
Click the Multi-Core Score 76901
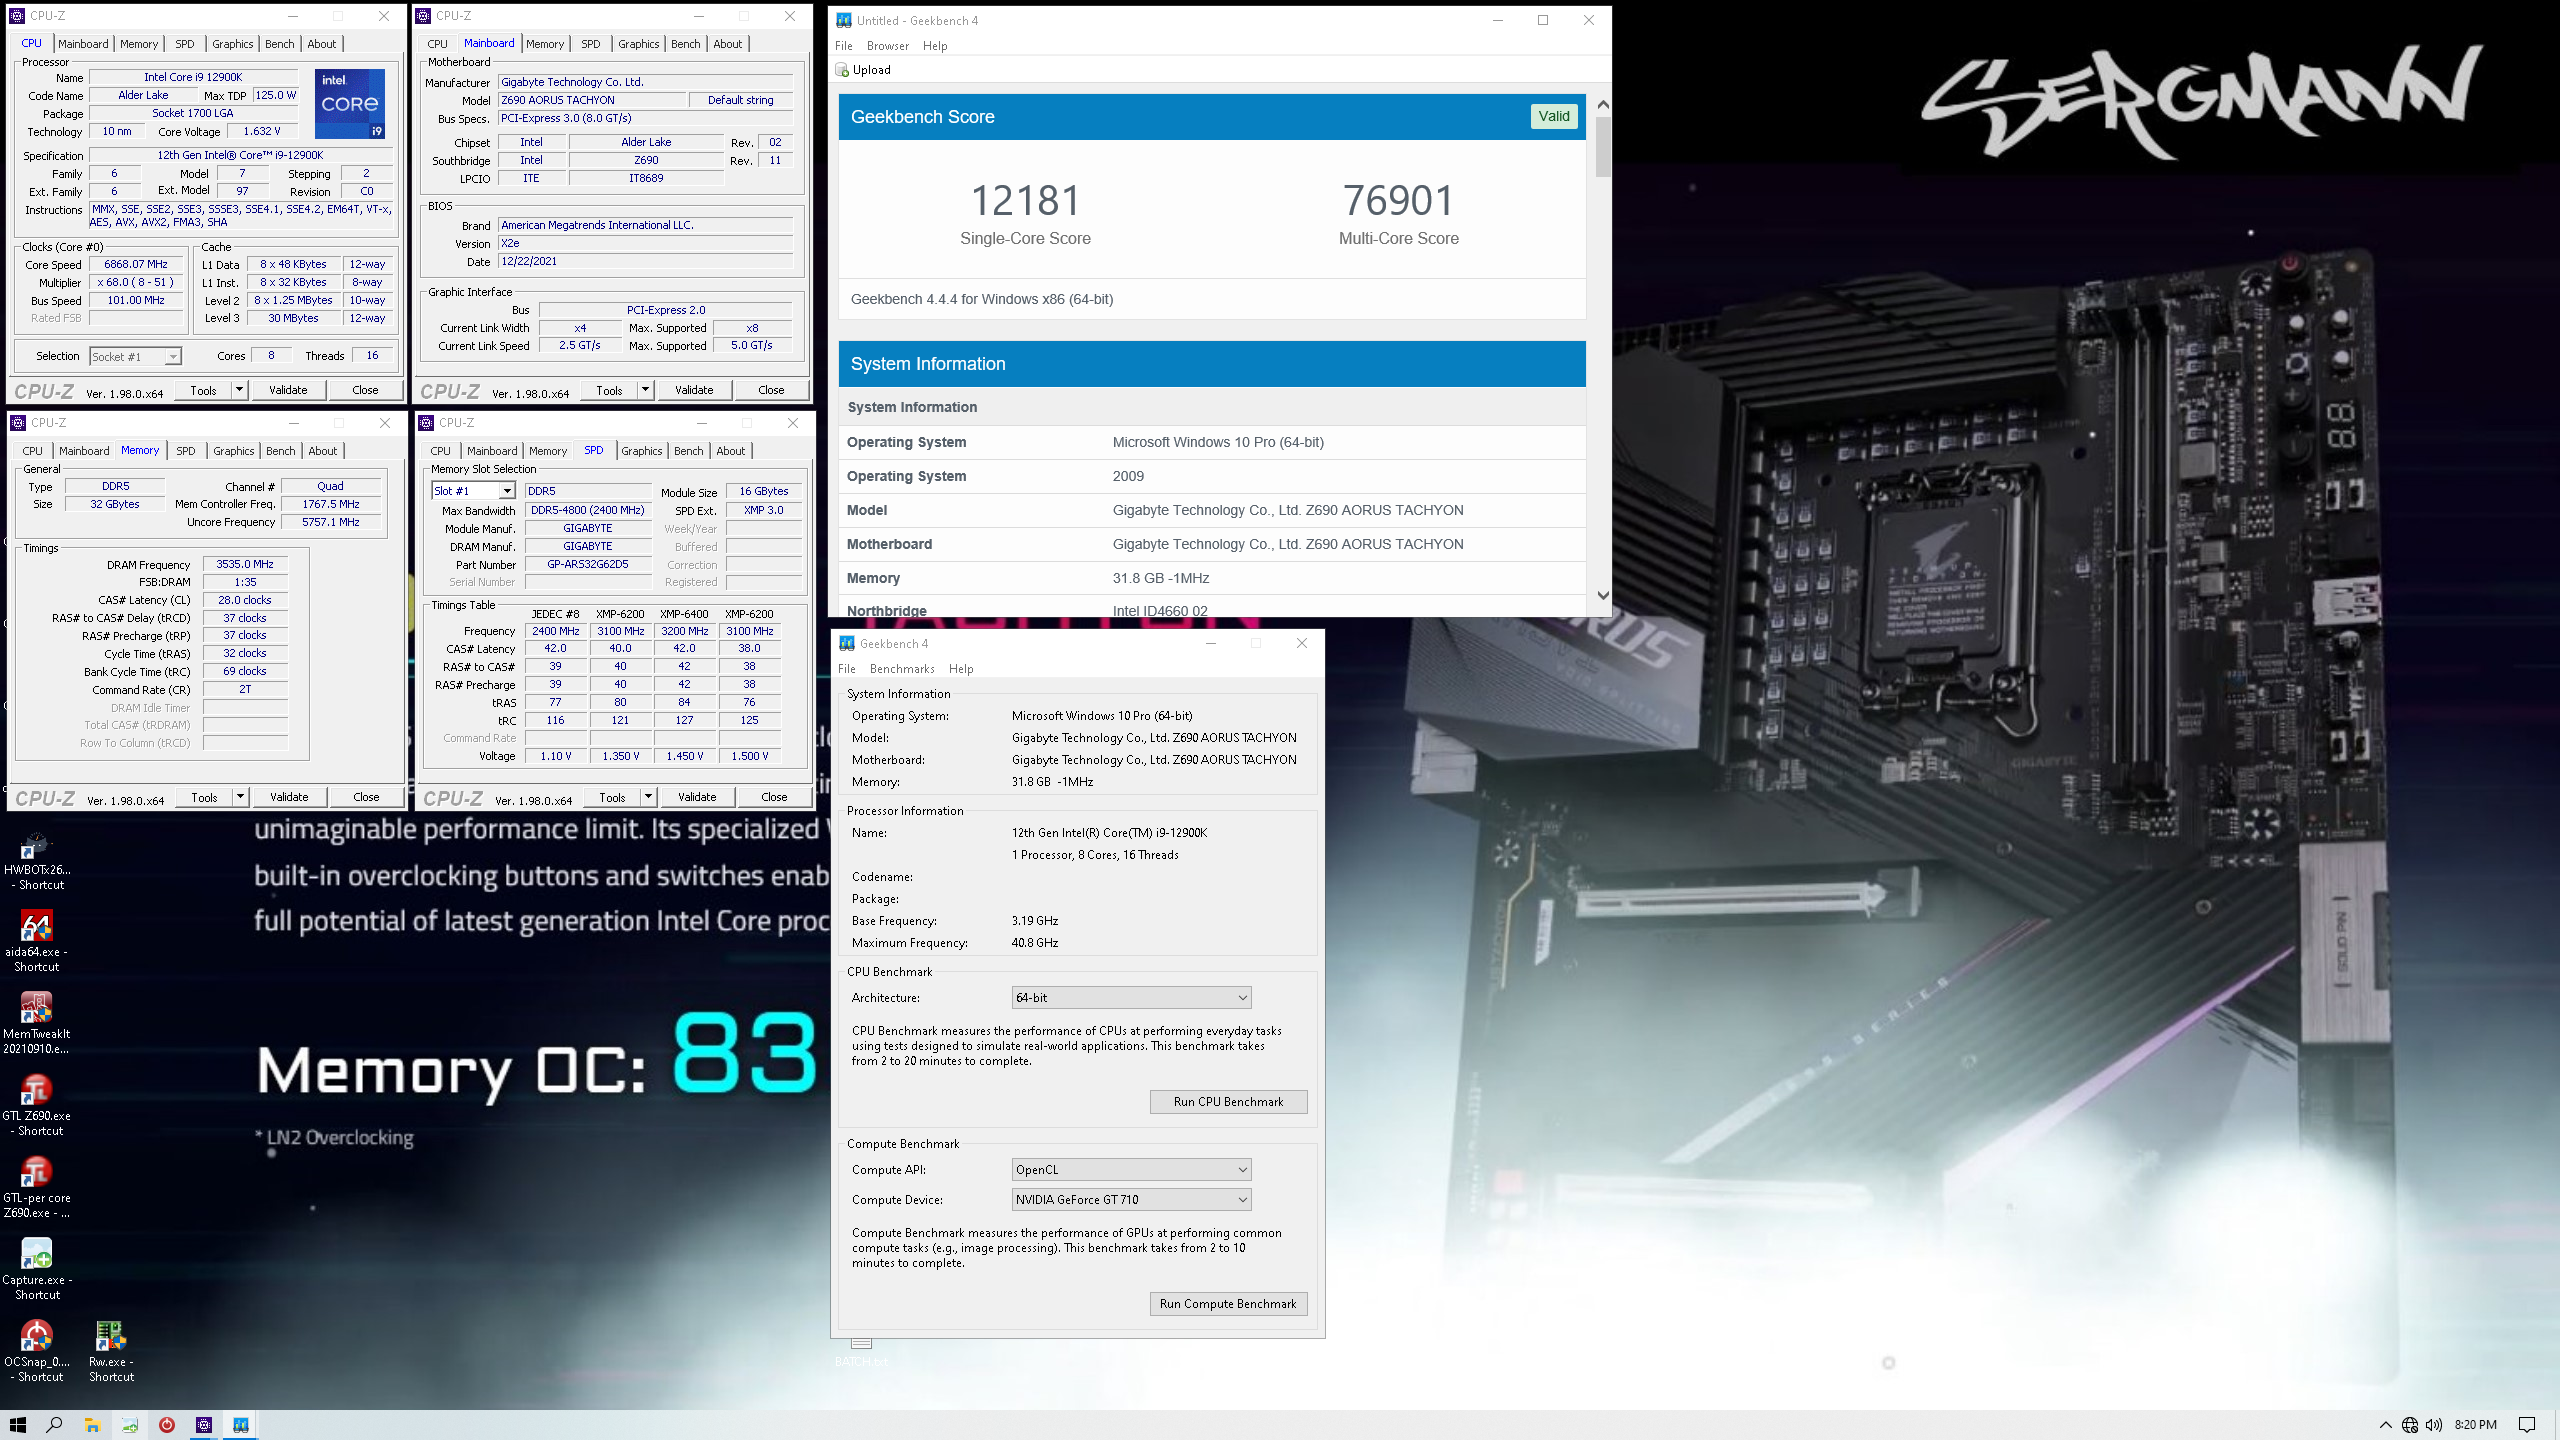click(x=1398, y=201)
